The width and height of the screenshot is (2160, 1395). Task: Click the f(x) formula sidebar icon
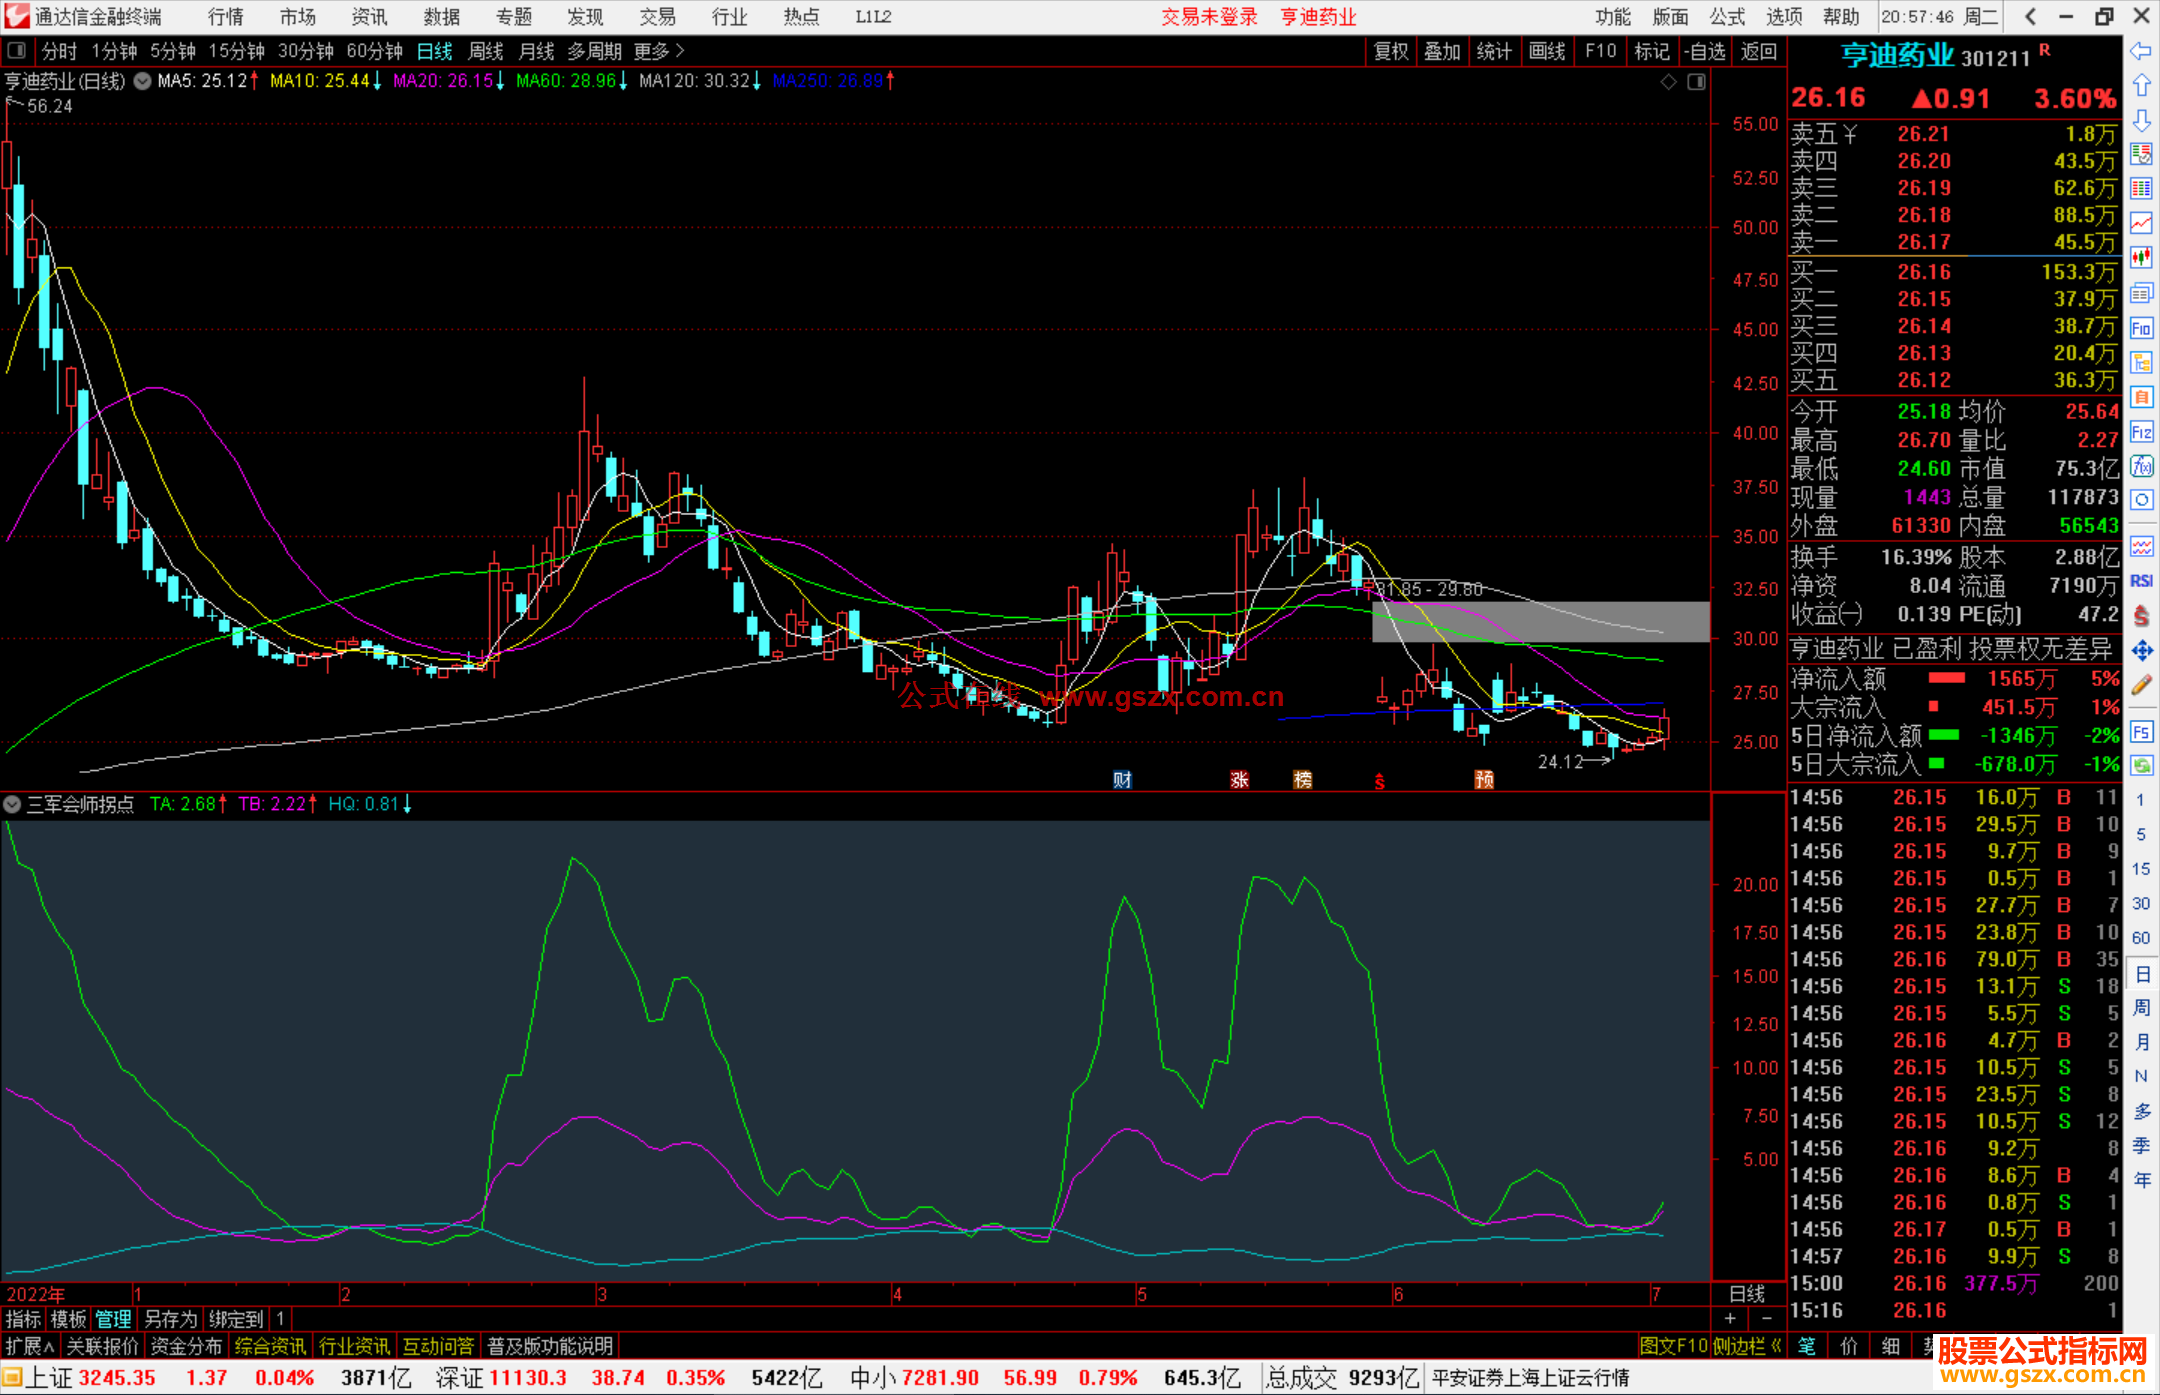[x=2141, y=466]
